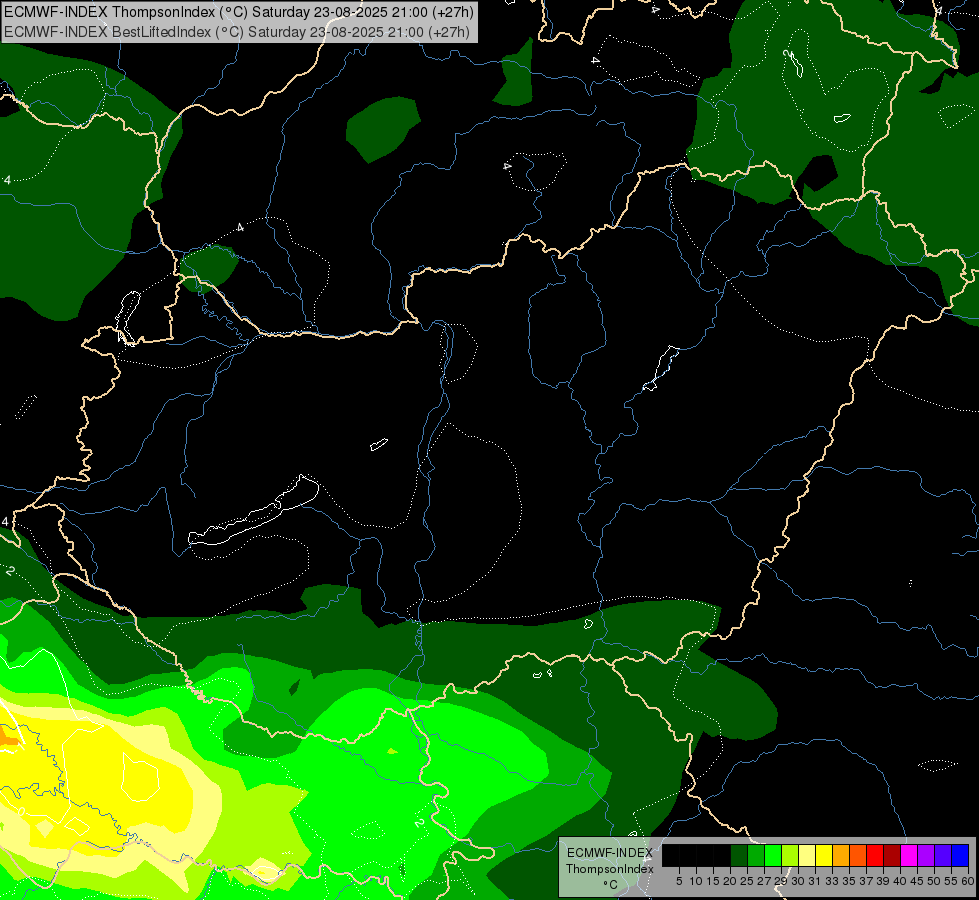Pick the orange 33-35 legend swatch
The width and height of the screenshot is (979, 900).
841,855
